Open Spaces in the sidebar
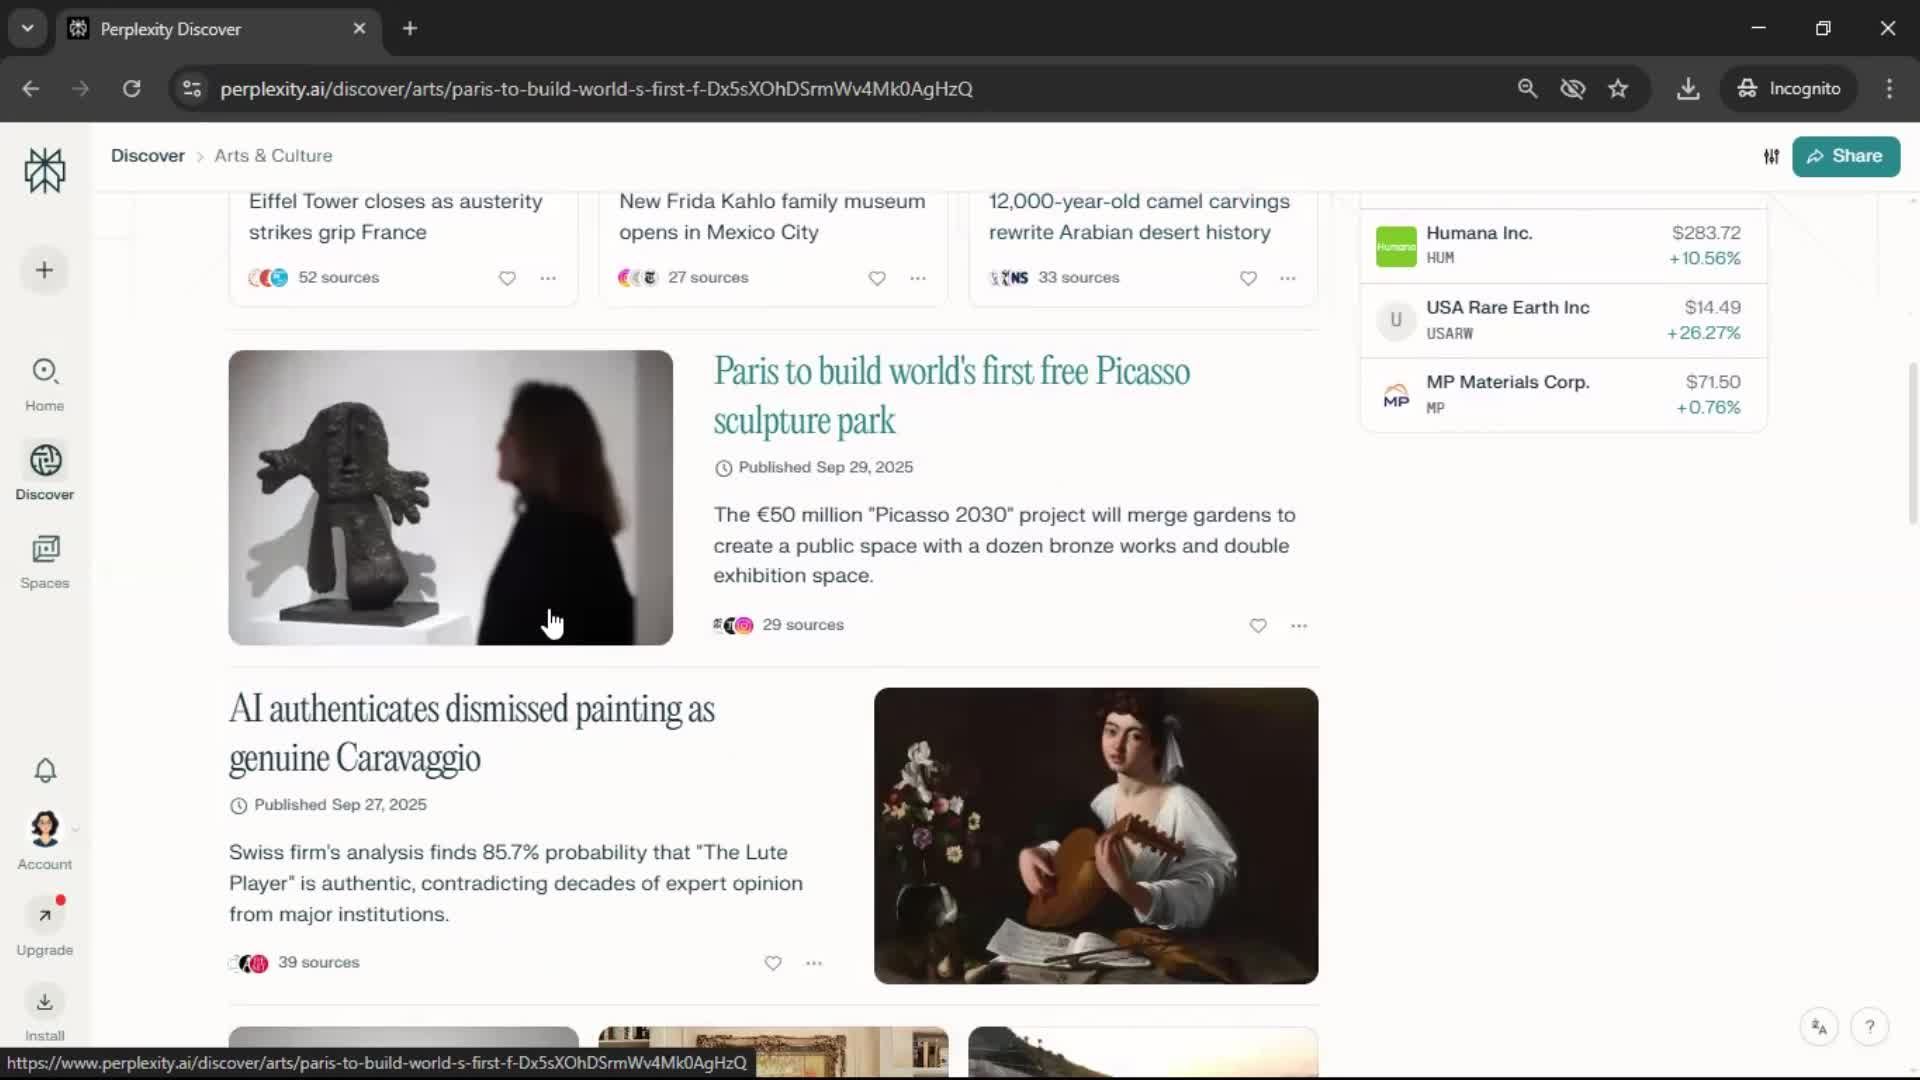 (x=45, y=561)
